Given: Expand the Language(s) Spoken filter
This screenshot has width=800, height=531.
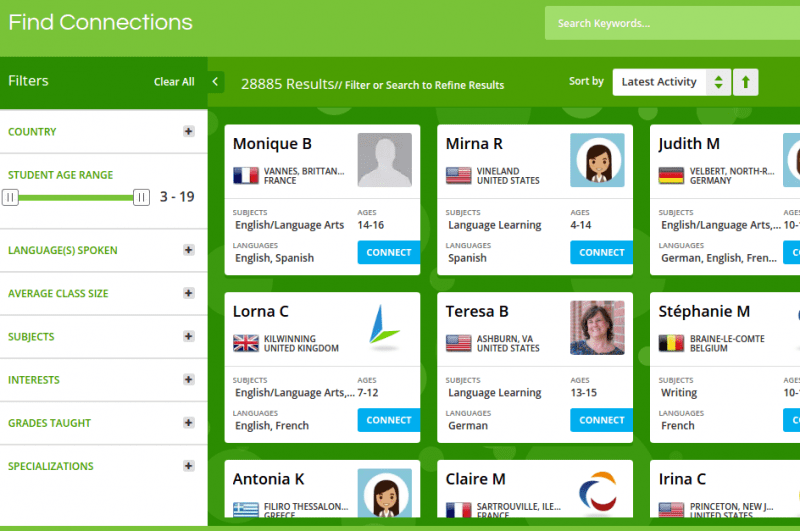Looking at the screenshot, I should (x=188, y=250).
